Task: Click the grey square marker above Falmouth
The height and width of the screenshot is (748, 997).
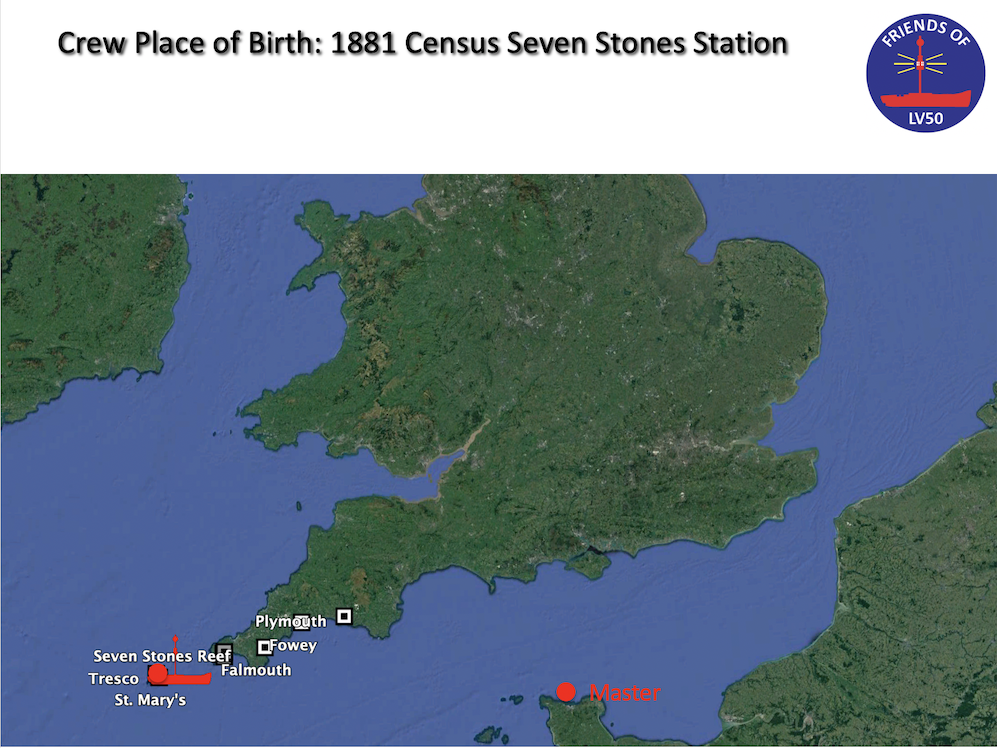Action: (224, 653)
